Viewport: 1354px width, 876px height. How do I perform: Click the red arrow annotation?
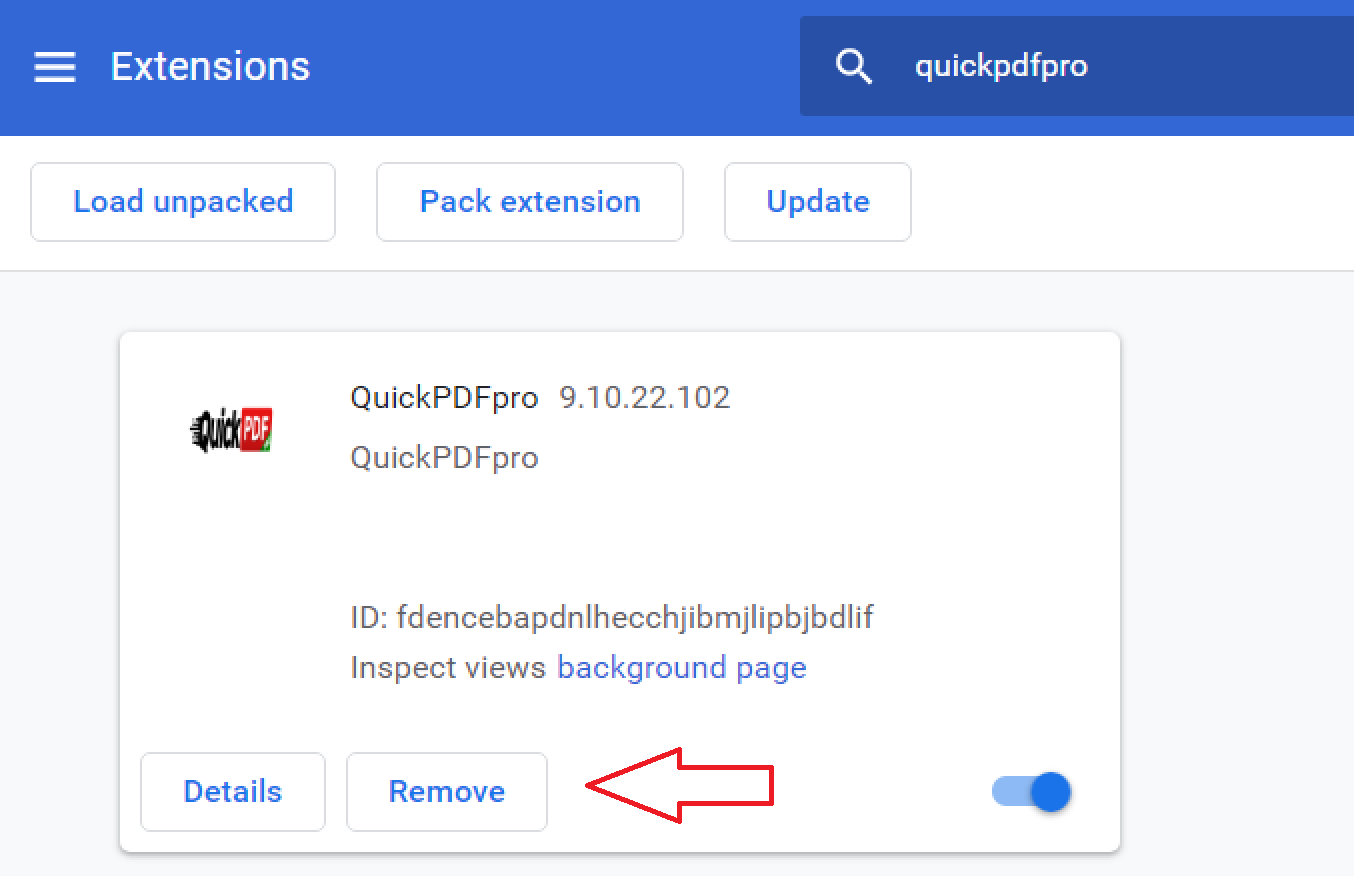pos(680,785)
